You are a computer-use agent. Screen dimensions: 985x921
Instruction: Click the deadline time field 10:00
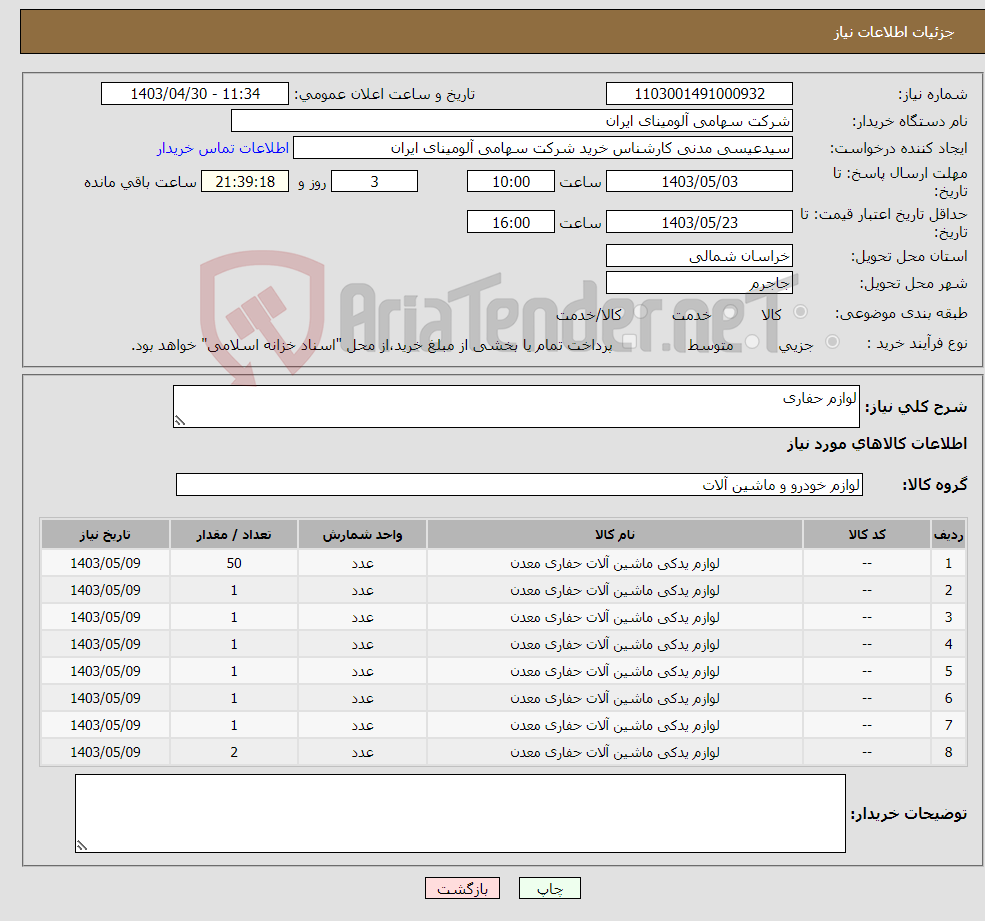(x=511, y=182)
